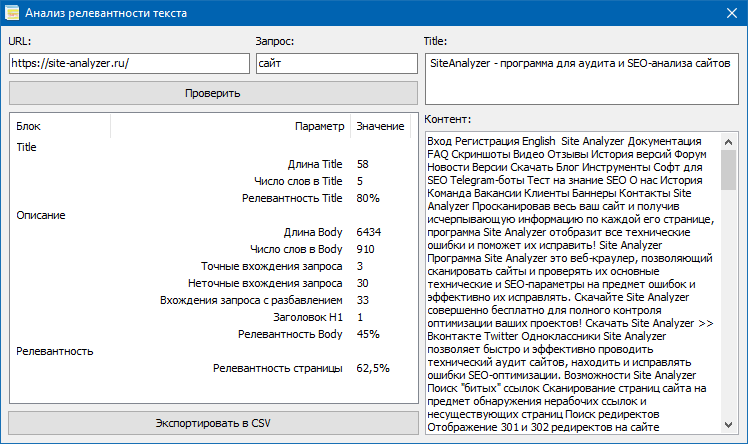Select the Заголовок H1 row
The width and height of the screenshot is (748, 444).
[213, 317]
